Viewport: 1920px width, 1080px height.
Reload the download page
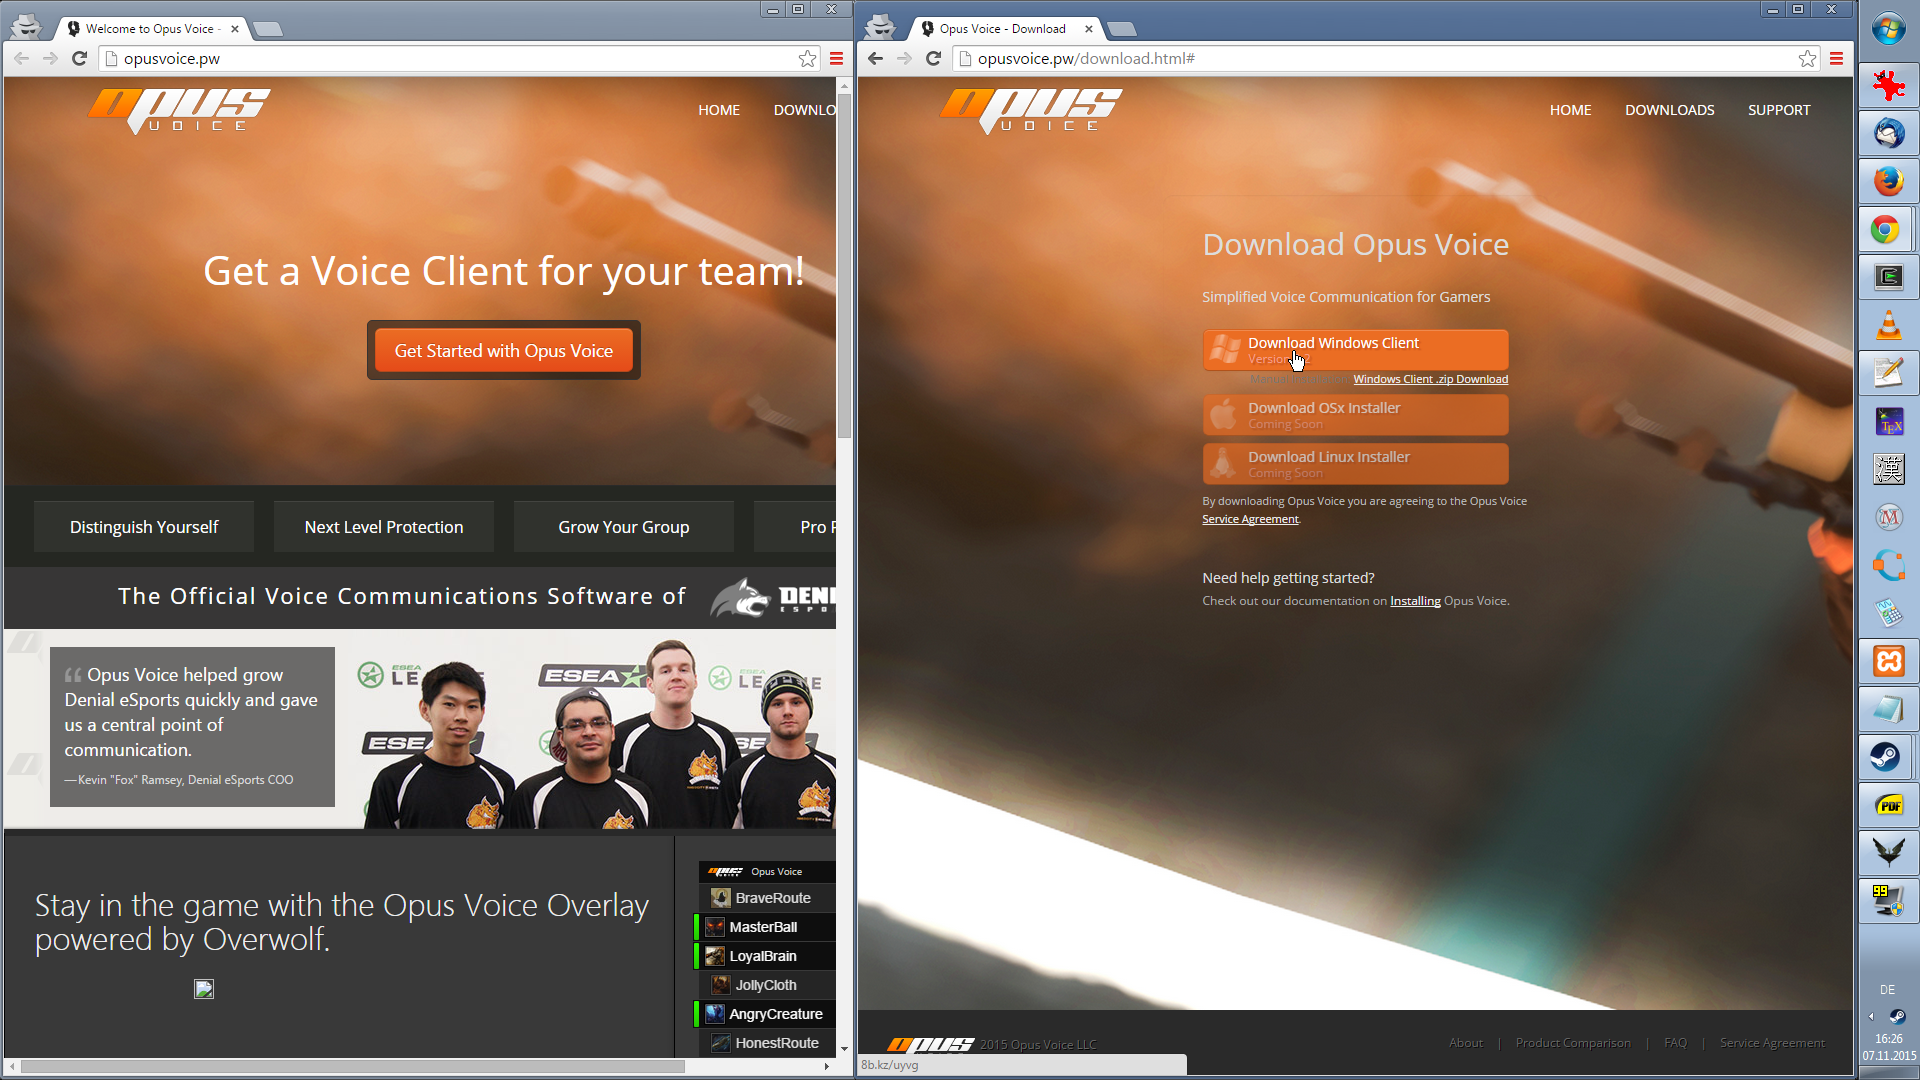[x=933, y=59]
